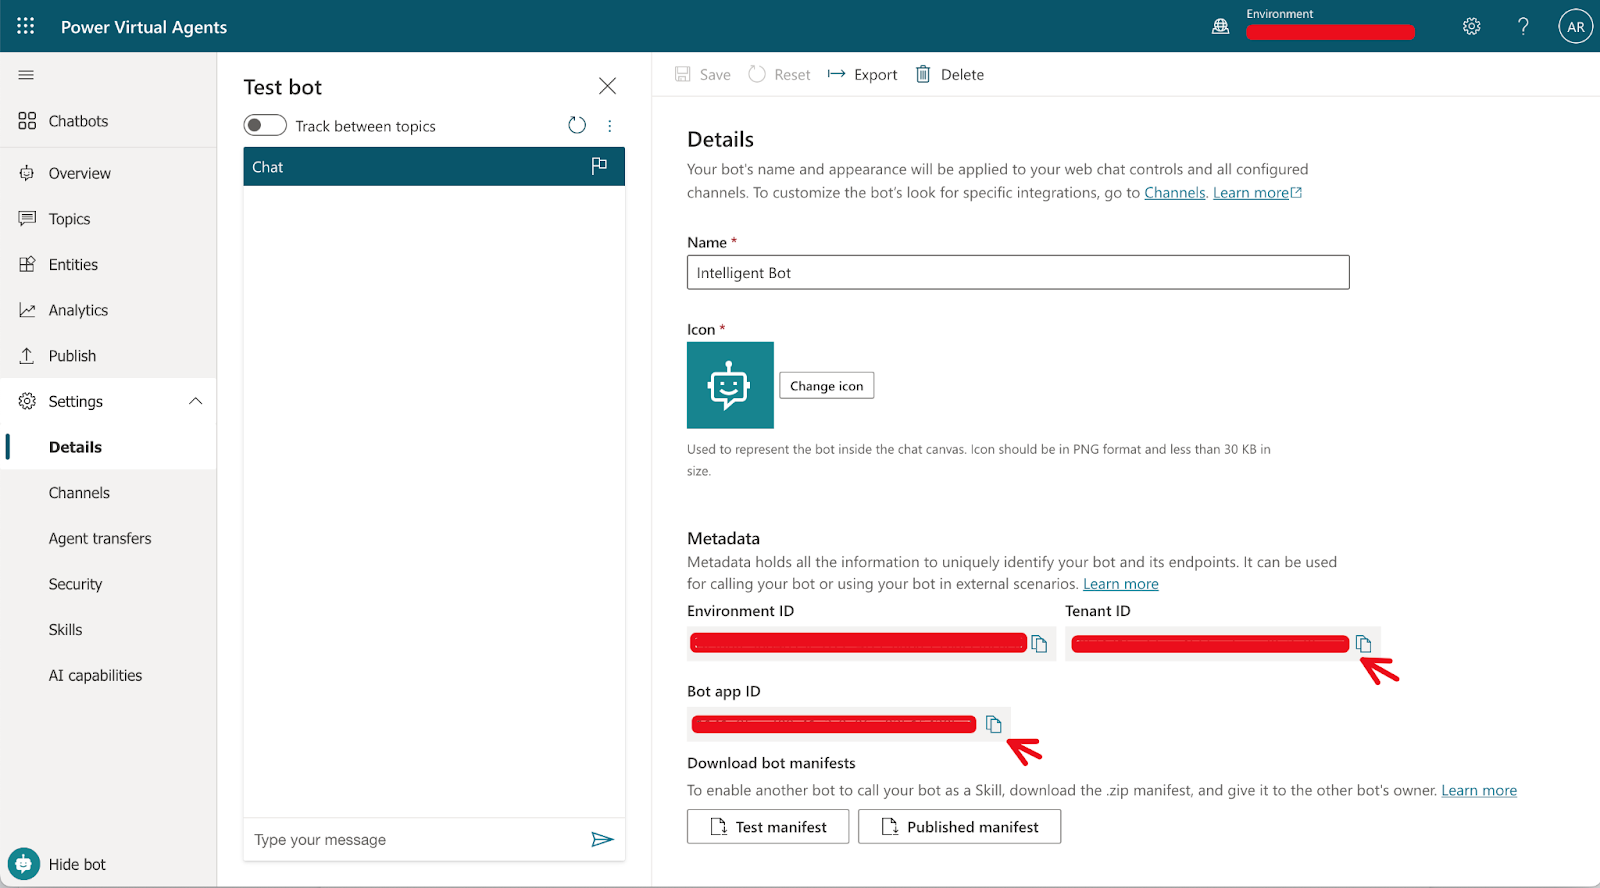Image resolution: width=1600 pixels, height=888 pixels.
Task: Click the Name field containing Intelligent Bot
Action: (1018, 272)
